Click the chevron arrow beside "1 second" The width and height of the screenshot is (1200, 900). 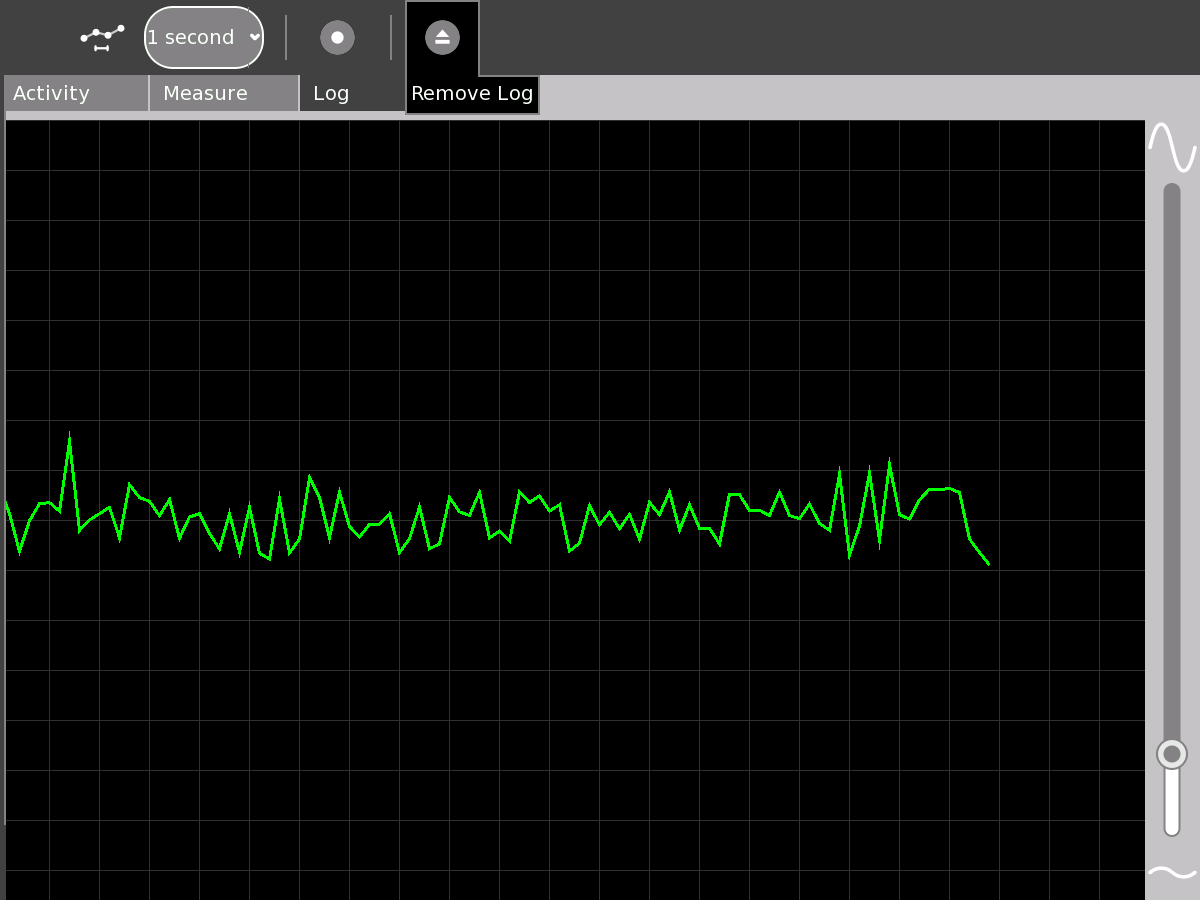(x=255, y=37)
